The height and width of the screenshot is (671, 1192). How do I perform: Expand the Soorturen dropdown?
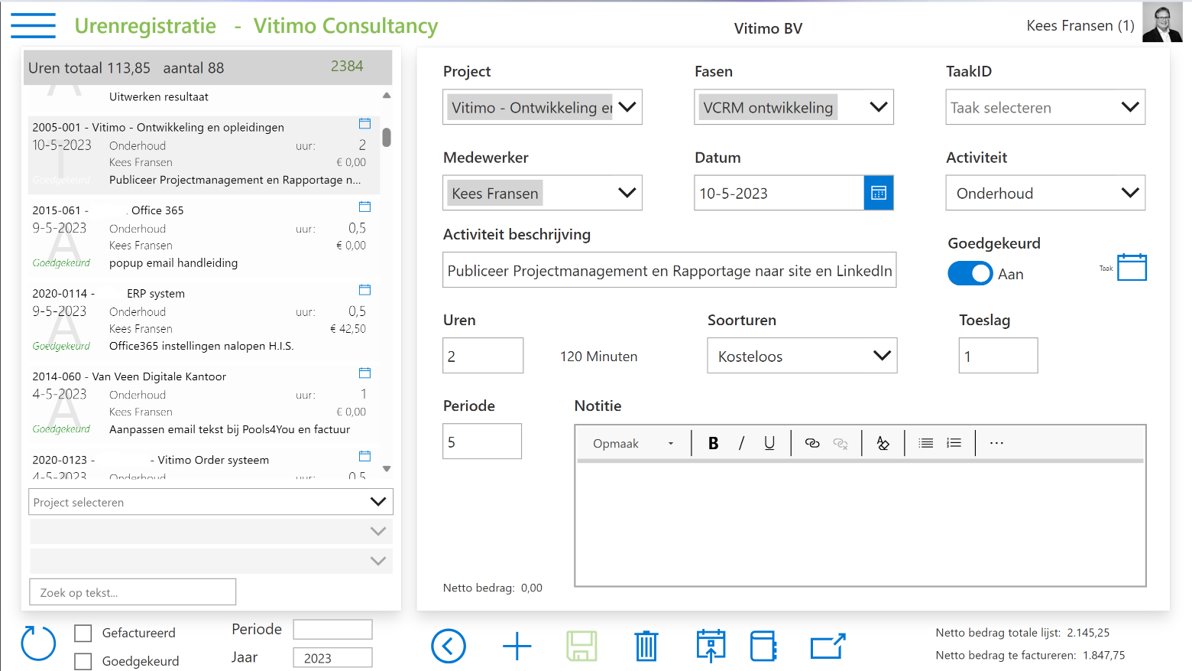(801, 355)
